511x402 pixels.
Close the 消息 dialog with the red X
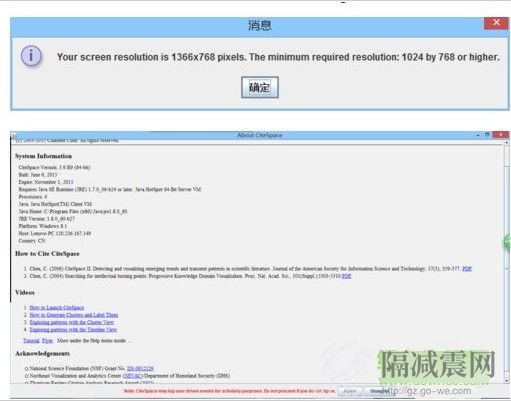(x=496, y=23)
